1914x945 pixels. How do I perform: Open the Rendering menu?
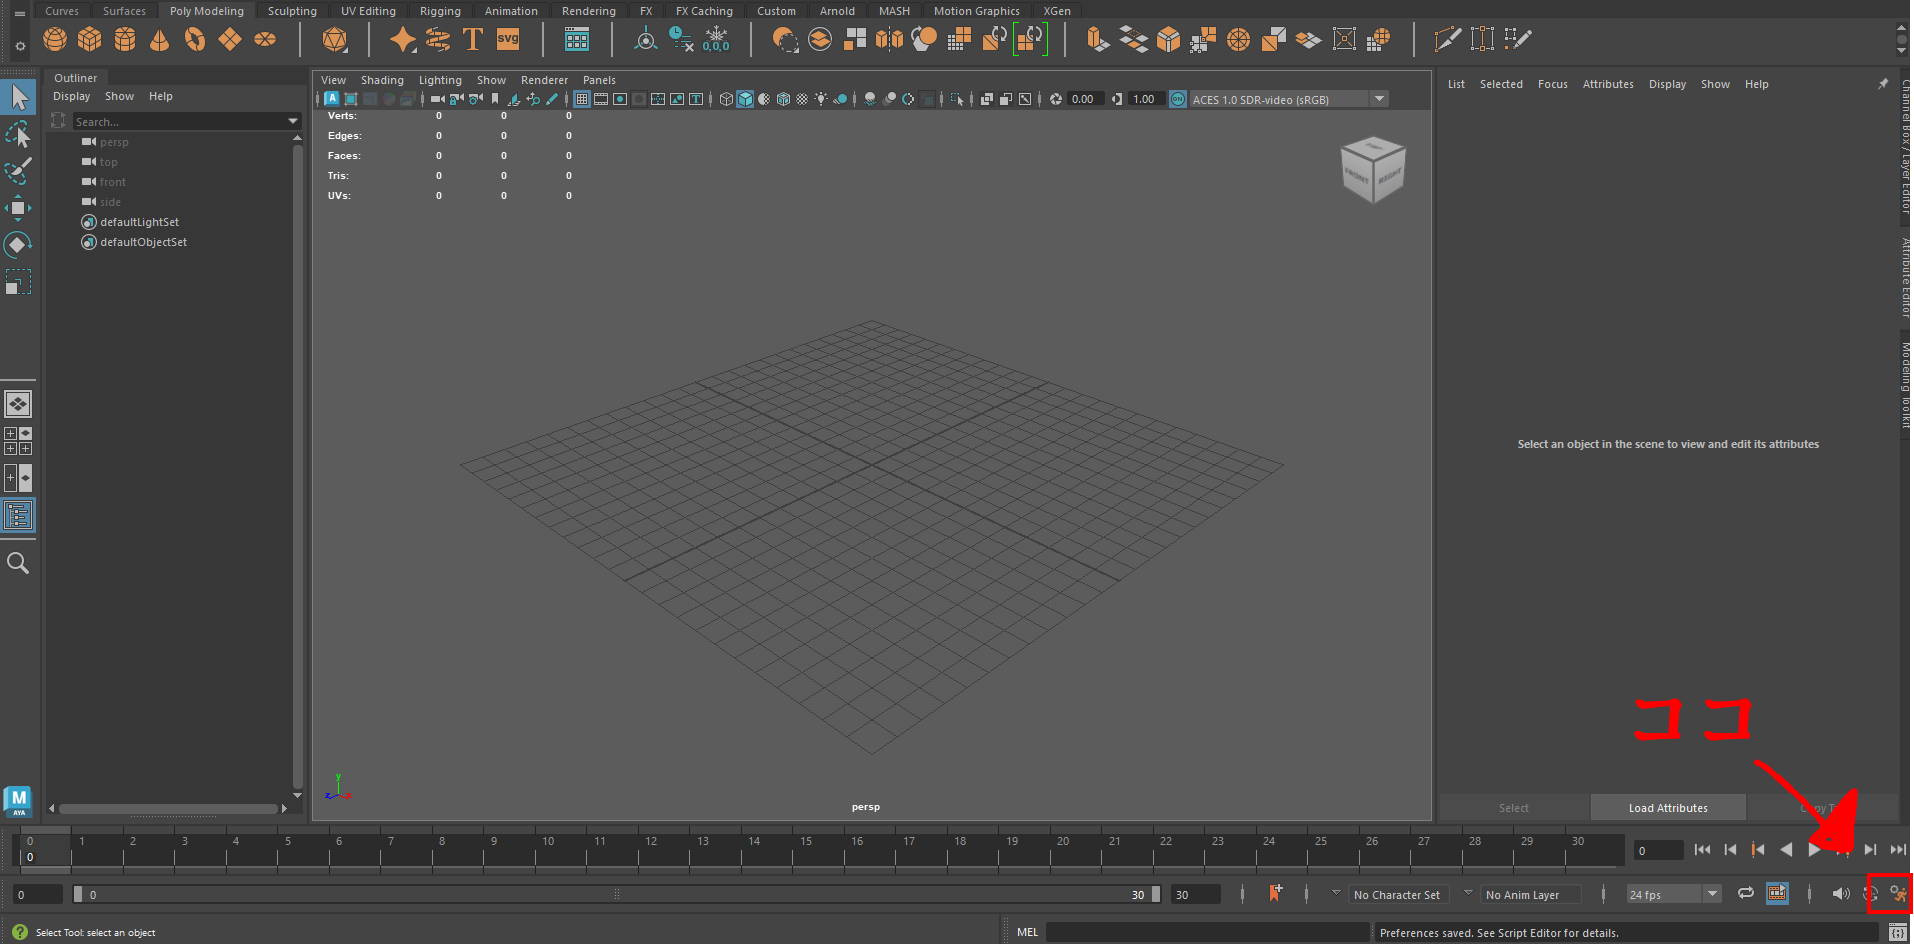pyautogui.click(x=588, y=10)
